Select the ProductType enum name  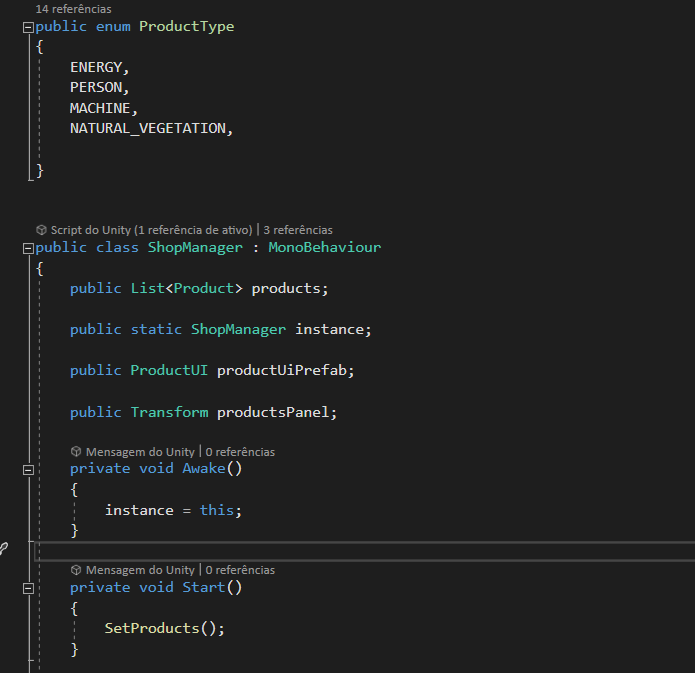(187, 27)
